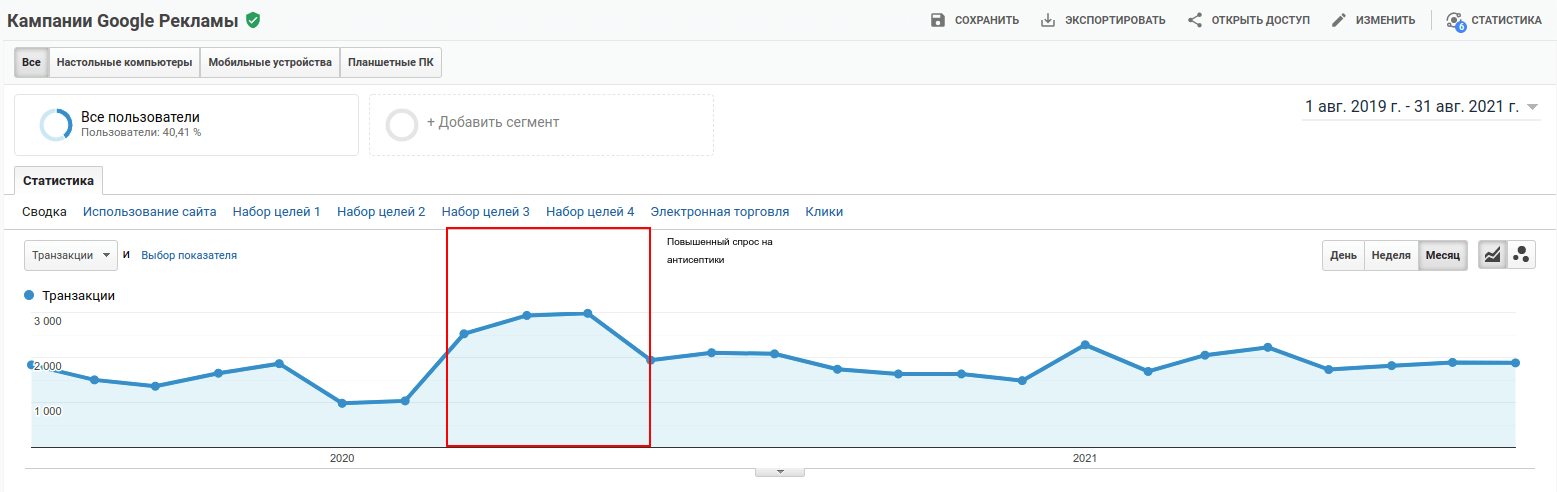
Task: Click 'Пользователи: 40,41 %' text
Action: point(141,132)
